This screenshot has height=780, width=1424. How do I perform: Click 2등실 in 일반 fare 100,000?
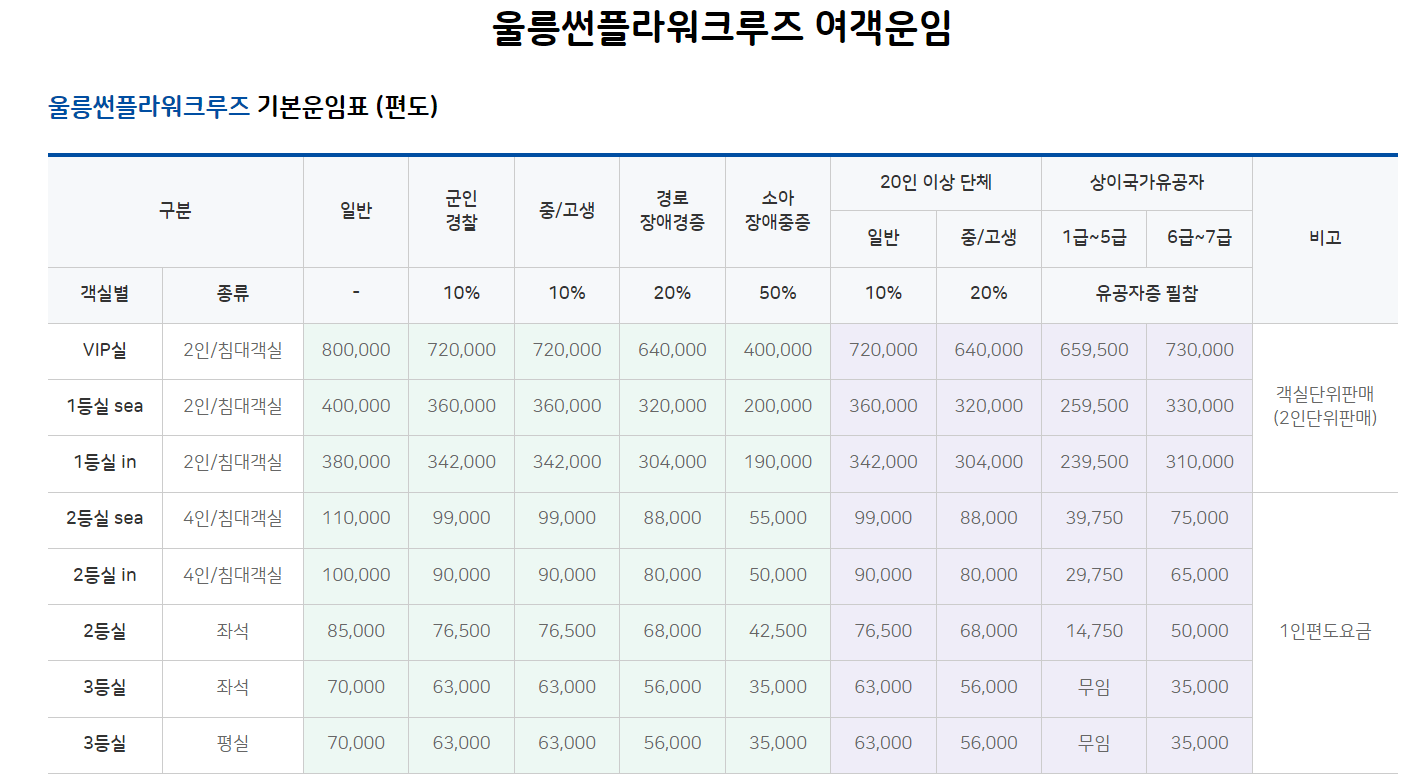(x=356, y=575)
